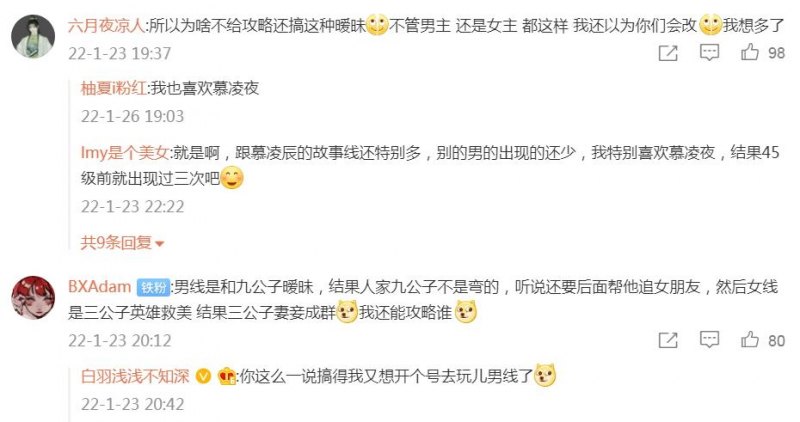Share the comment by 六月夜凉人
This screenshot has height=422, width=800.
[668, 53]
